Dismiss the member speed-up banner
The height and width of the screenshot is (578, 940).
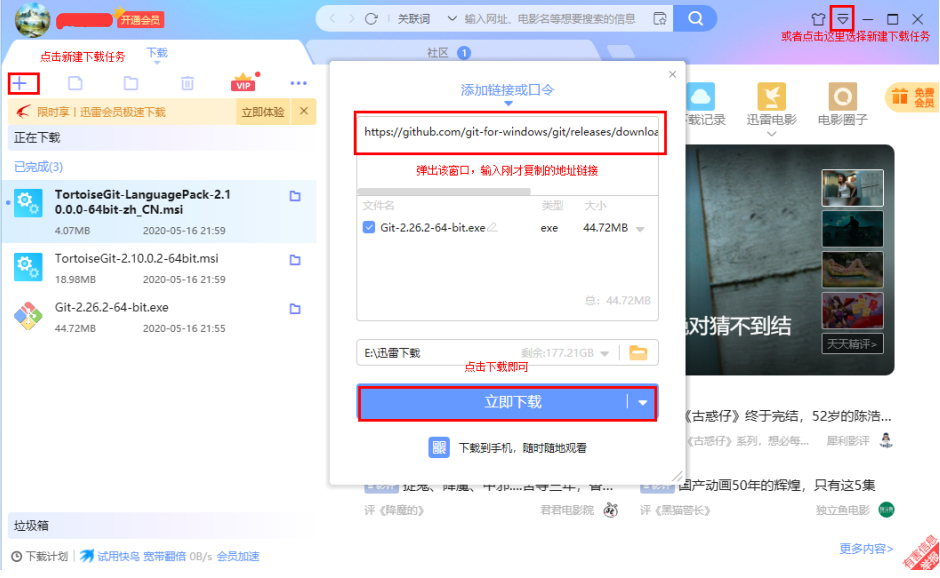[x=304, y=111]
